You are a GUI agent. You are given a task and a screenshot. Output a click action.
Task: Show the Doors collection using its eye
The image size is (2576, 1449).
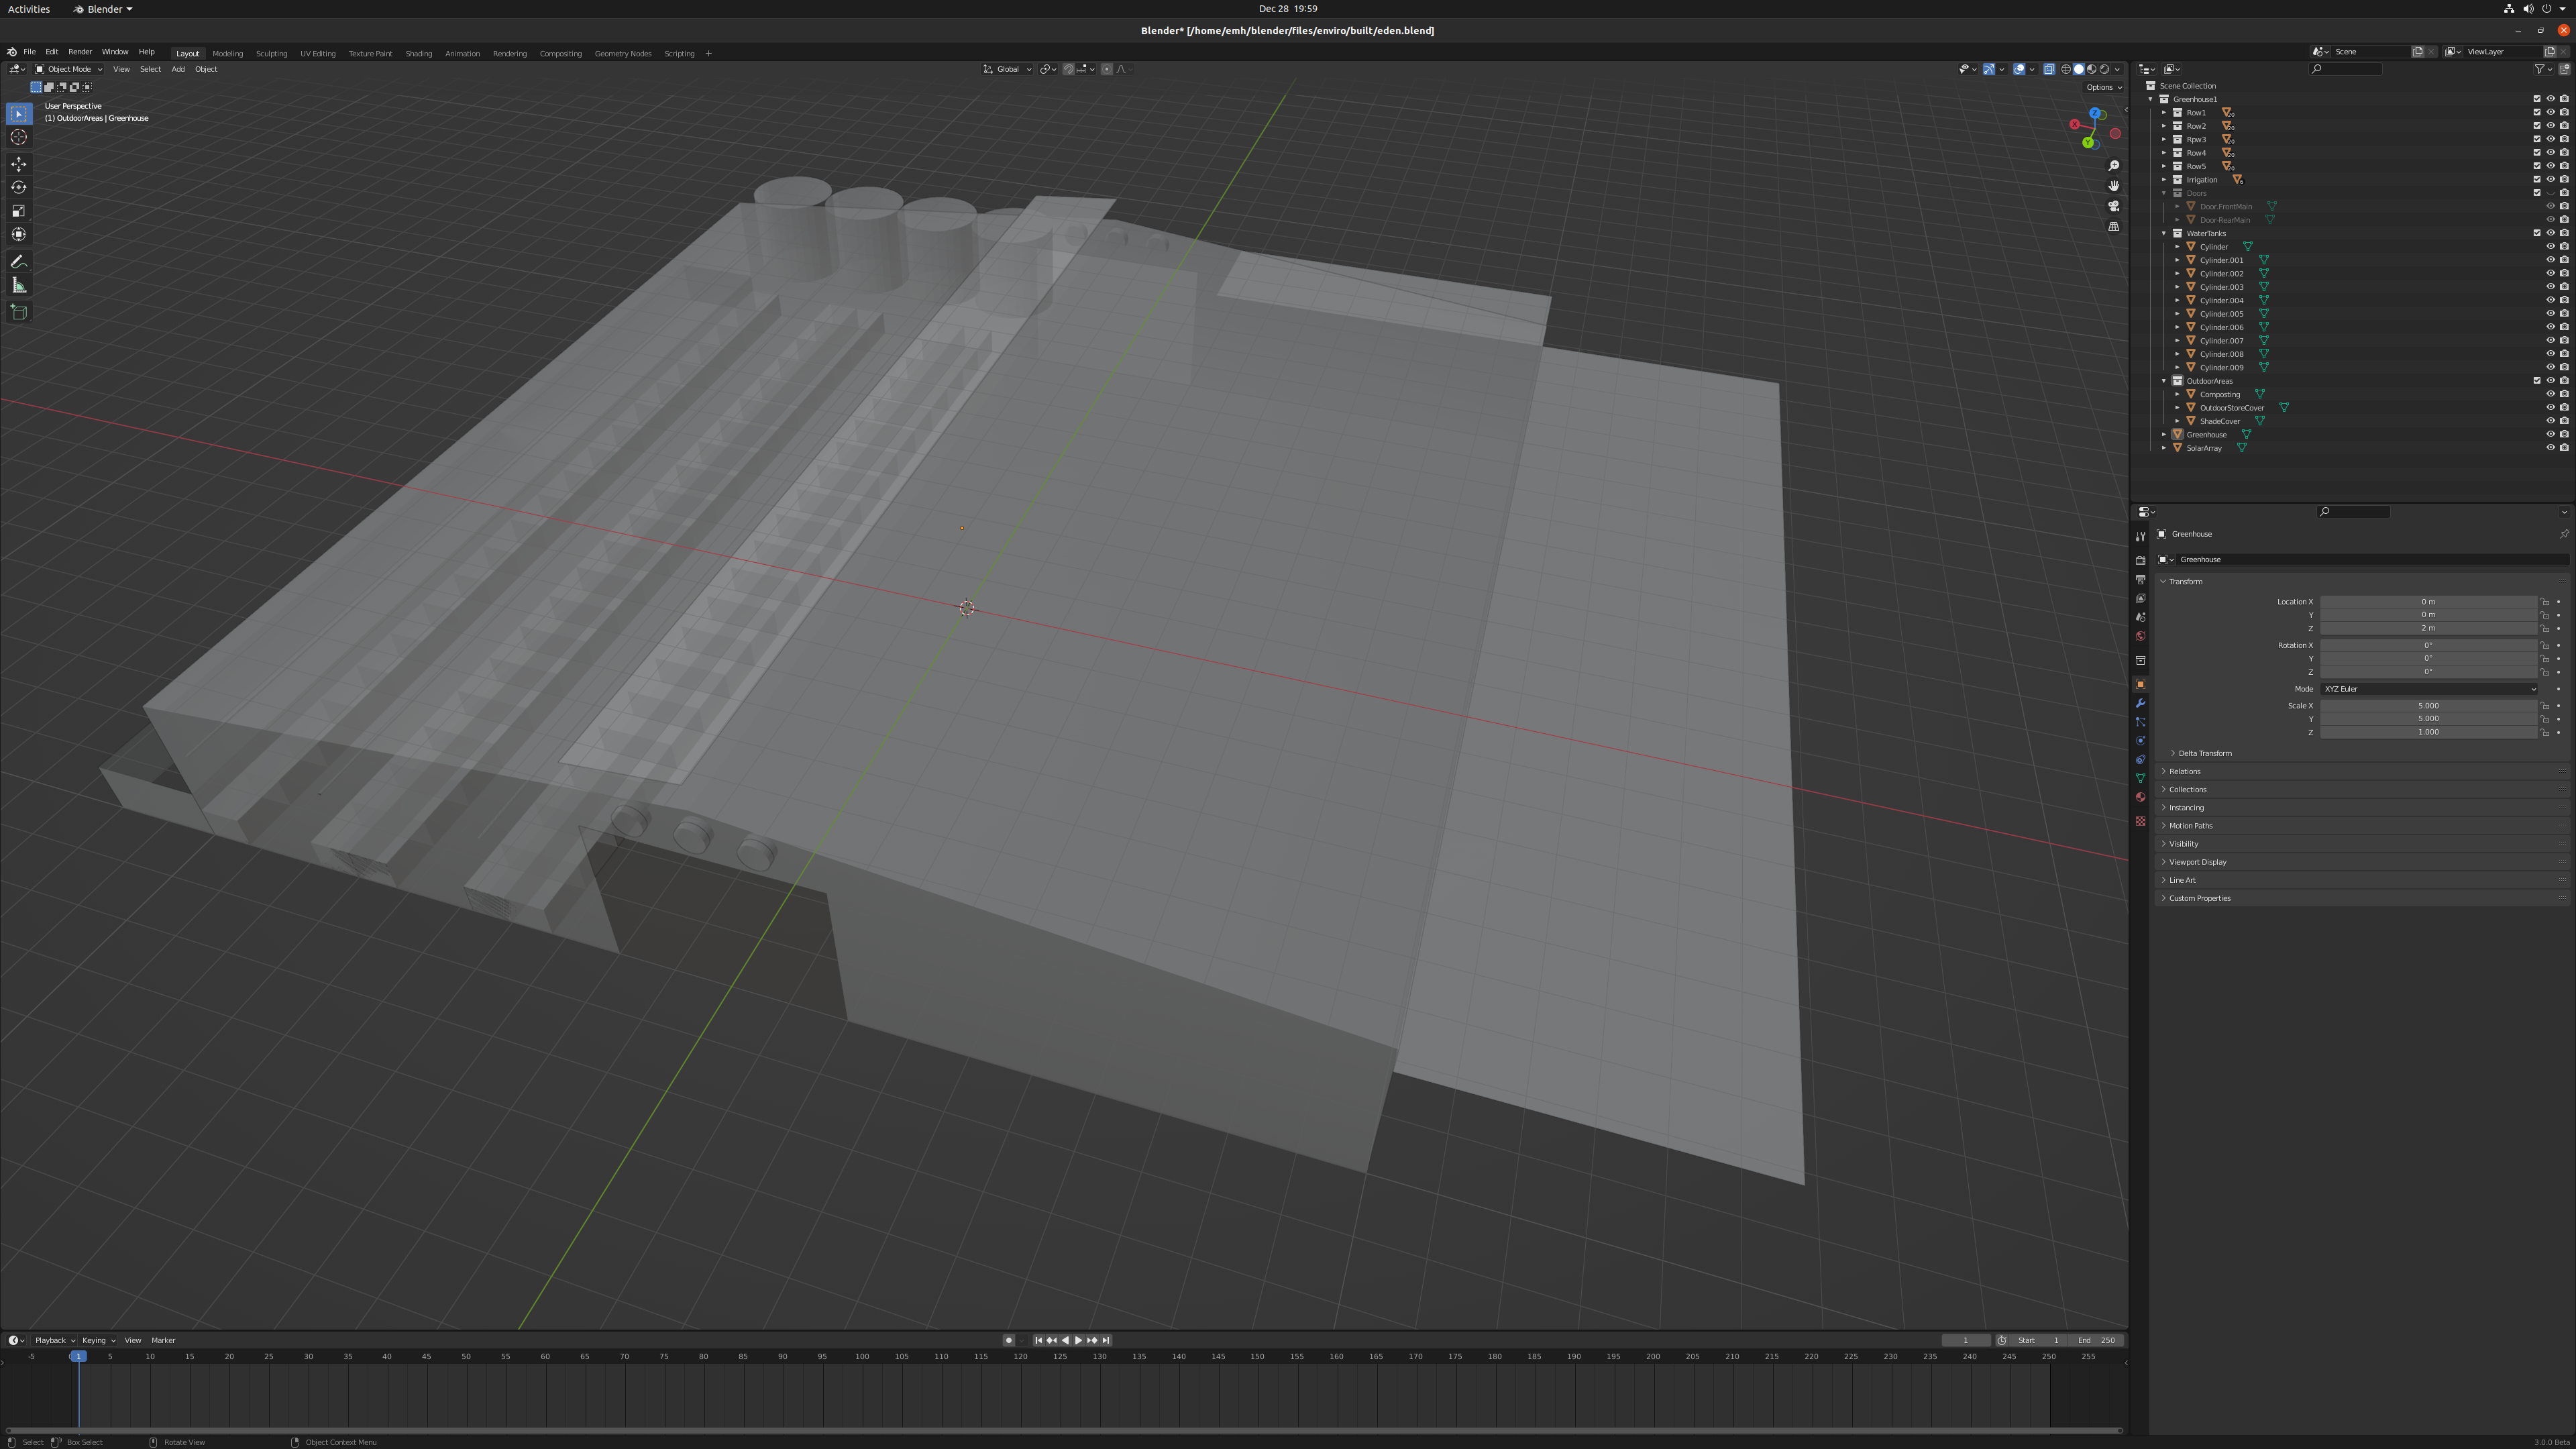[2550, 193]
